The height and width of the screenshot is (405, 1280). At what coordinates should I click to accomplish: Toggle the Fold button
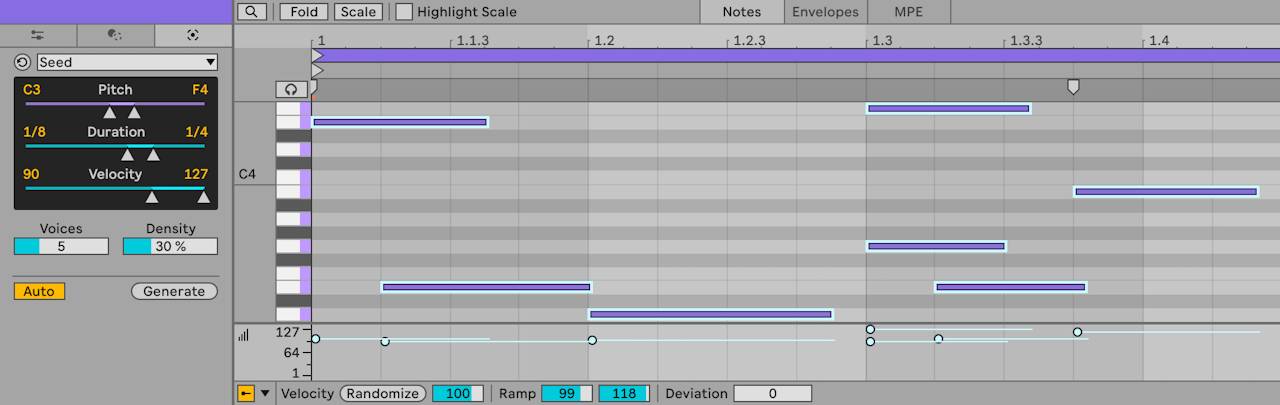coord(302,12)
